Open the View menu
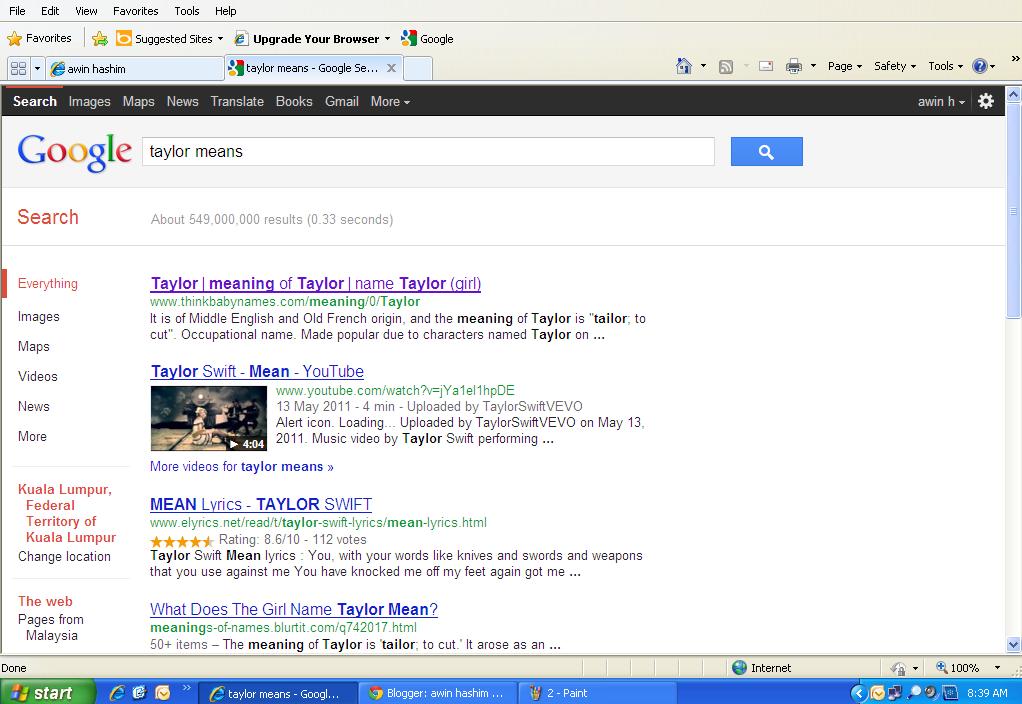The width and height of the screenshot is (1022, 704). pyautogui.click(x=86, y=11)
